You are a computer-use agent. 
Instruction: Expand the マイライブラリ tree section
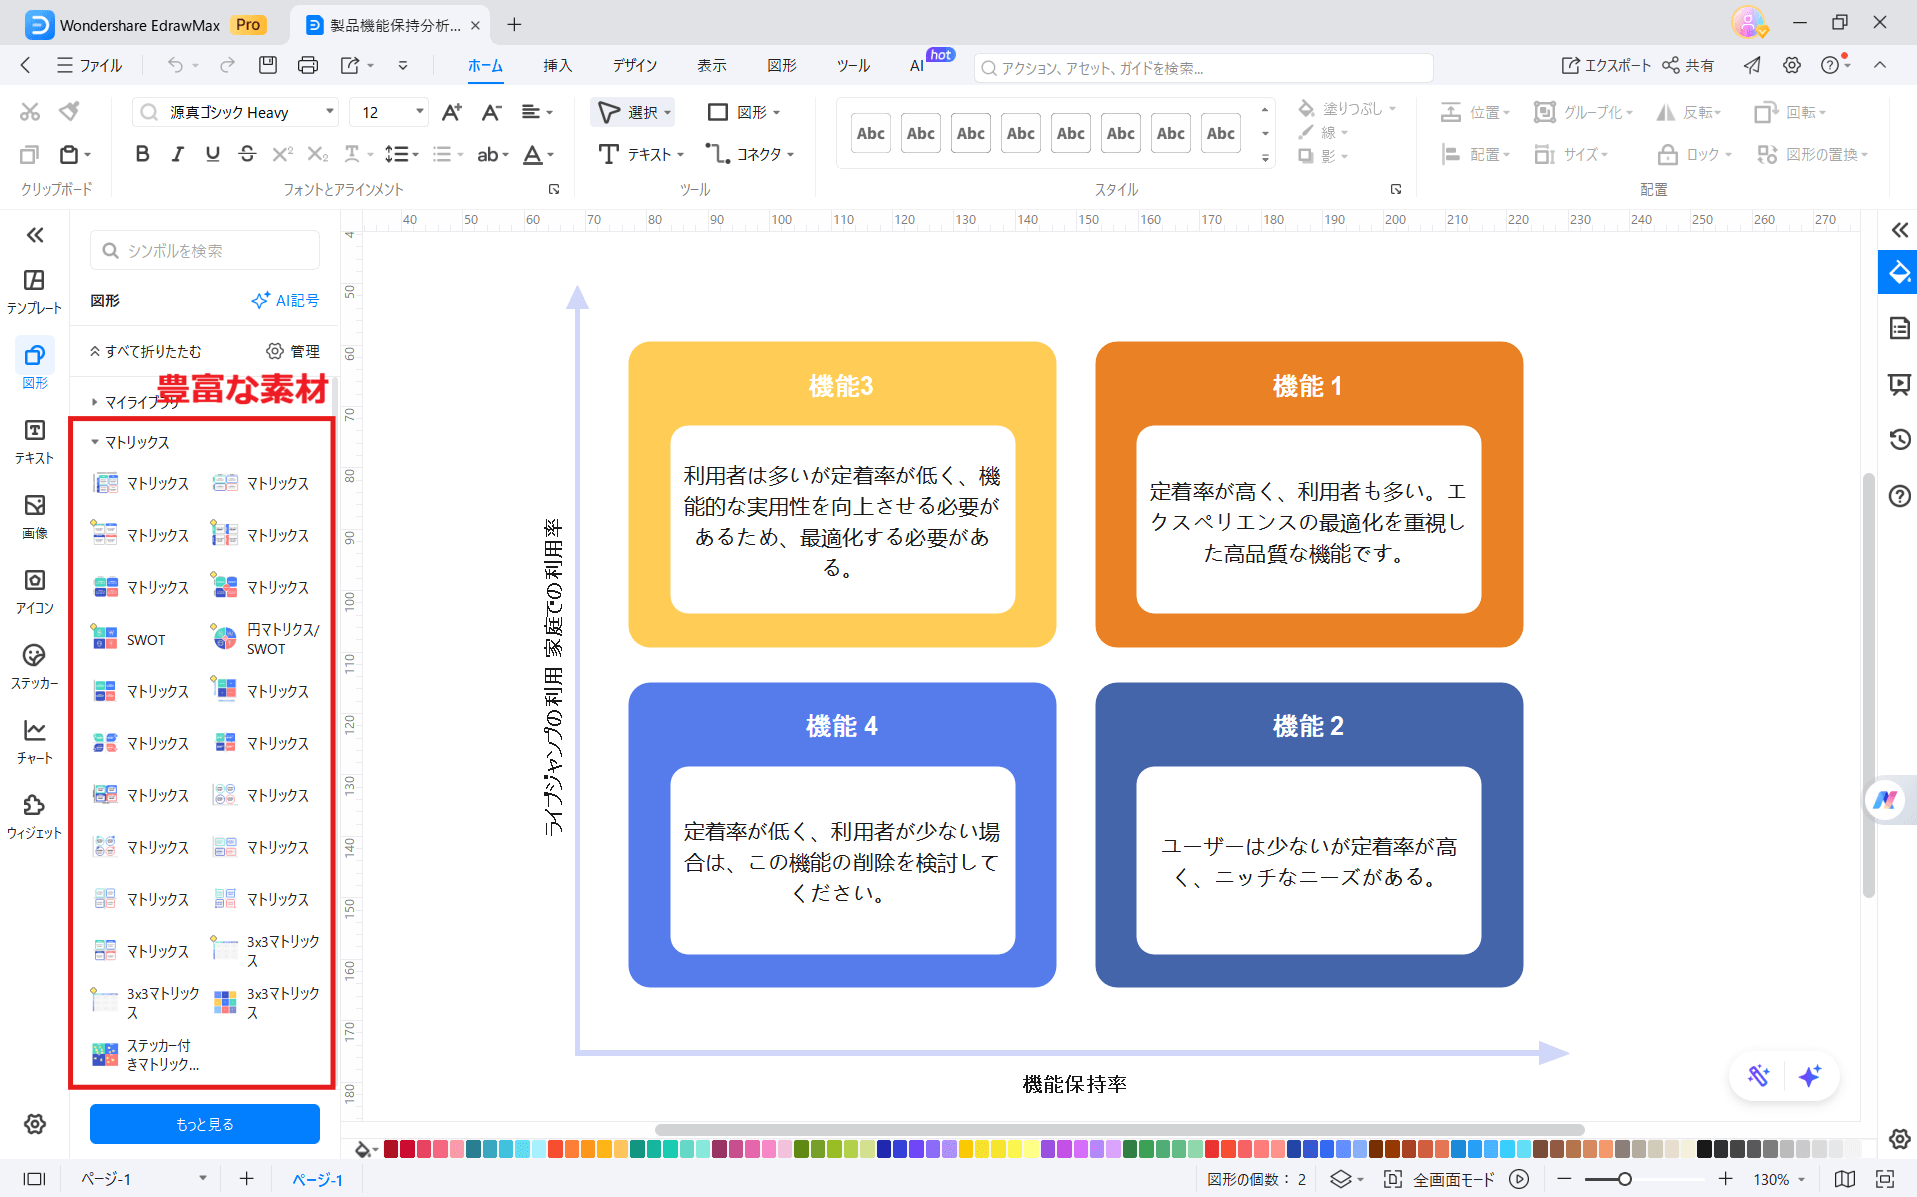pos(95,402)
